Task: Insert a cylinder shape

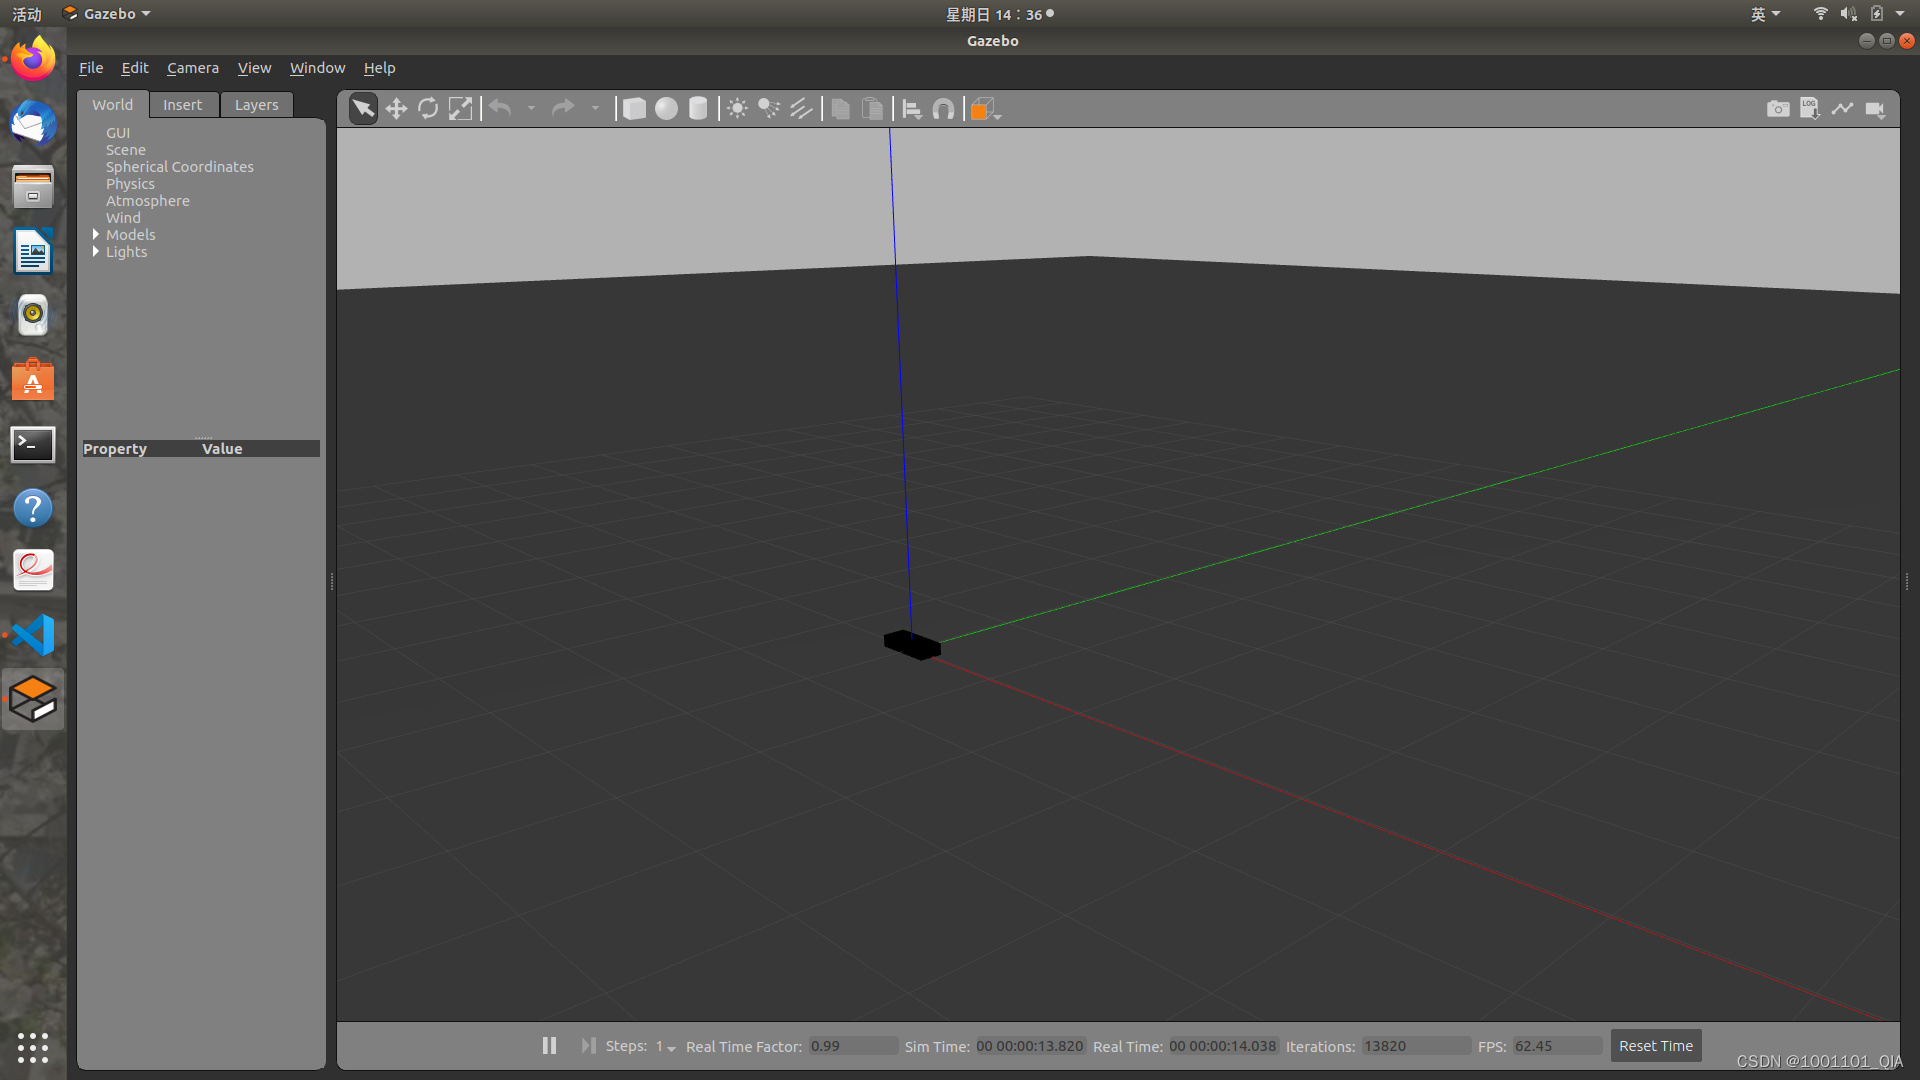Action: pos(698,108)
